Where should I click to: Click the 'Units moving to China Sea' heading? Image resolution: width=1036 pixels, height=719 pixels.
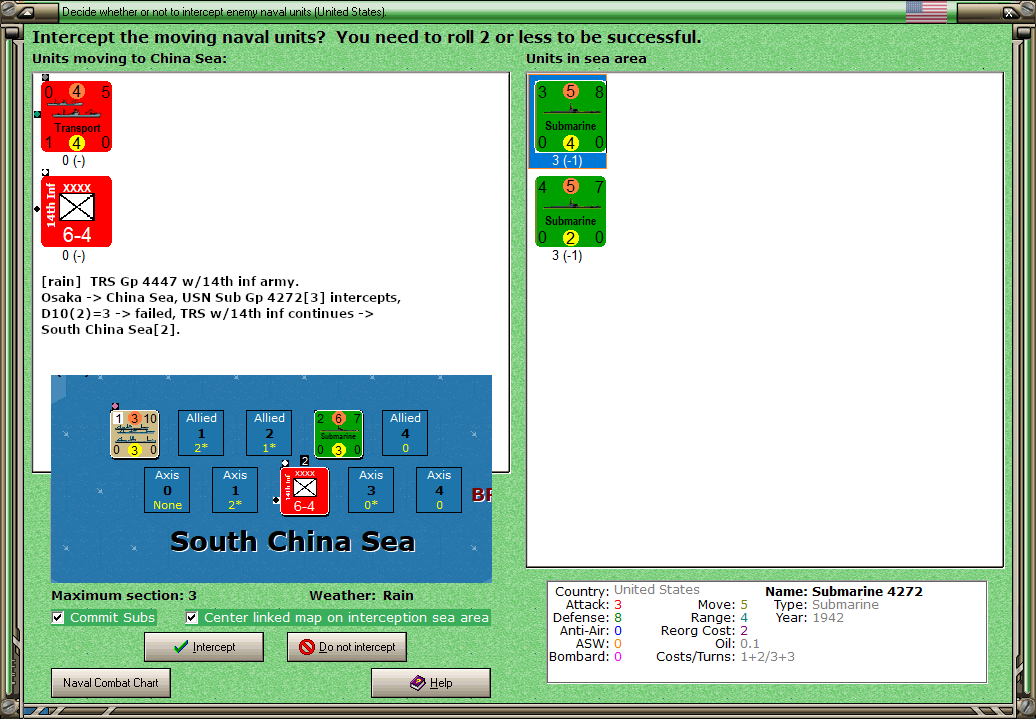point(130,59)
